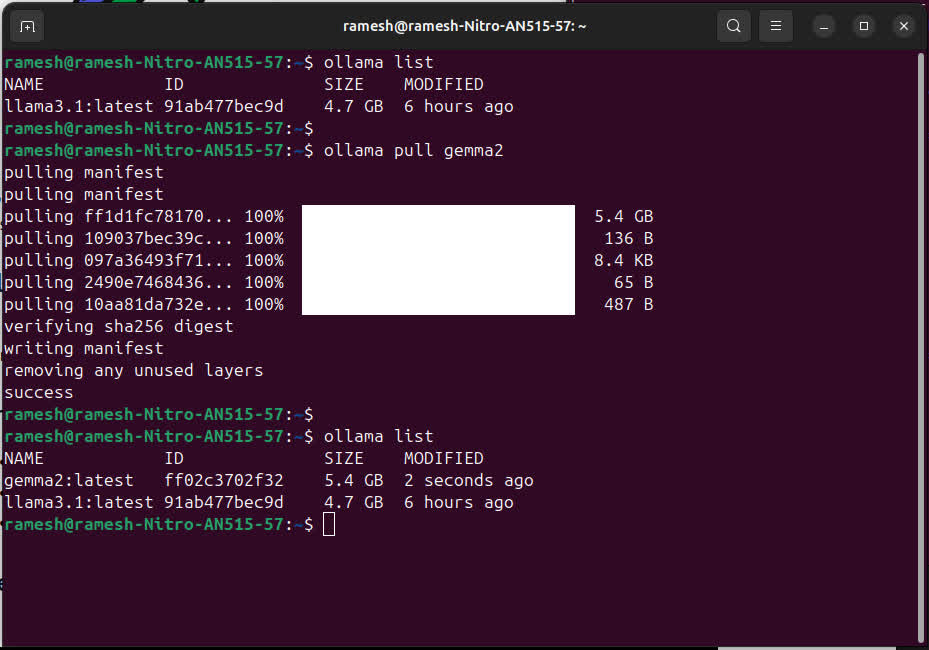Image resolution: width=929 pixels, height=650 pixels.
Task: Click the 5.4 GB size beside ff1d1fc78170
Action: pyautogui.click(x=623, y=216)
